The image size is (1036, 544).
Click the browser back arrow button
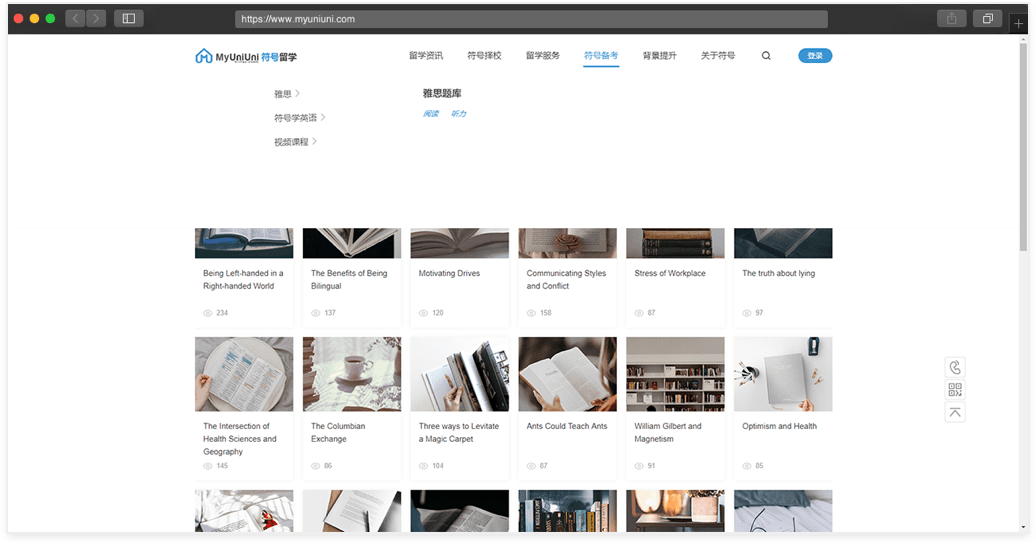[75, 18]
